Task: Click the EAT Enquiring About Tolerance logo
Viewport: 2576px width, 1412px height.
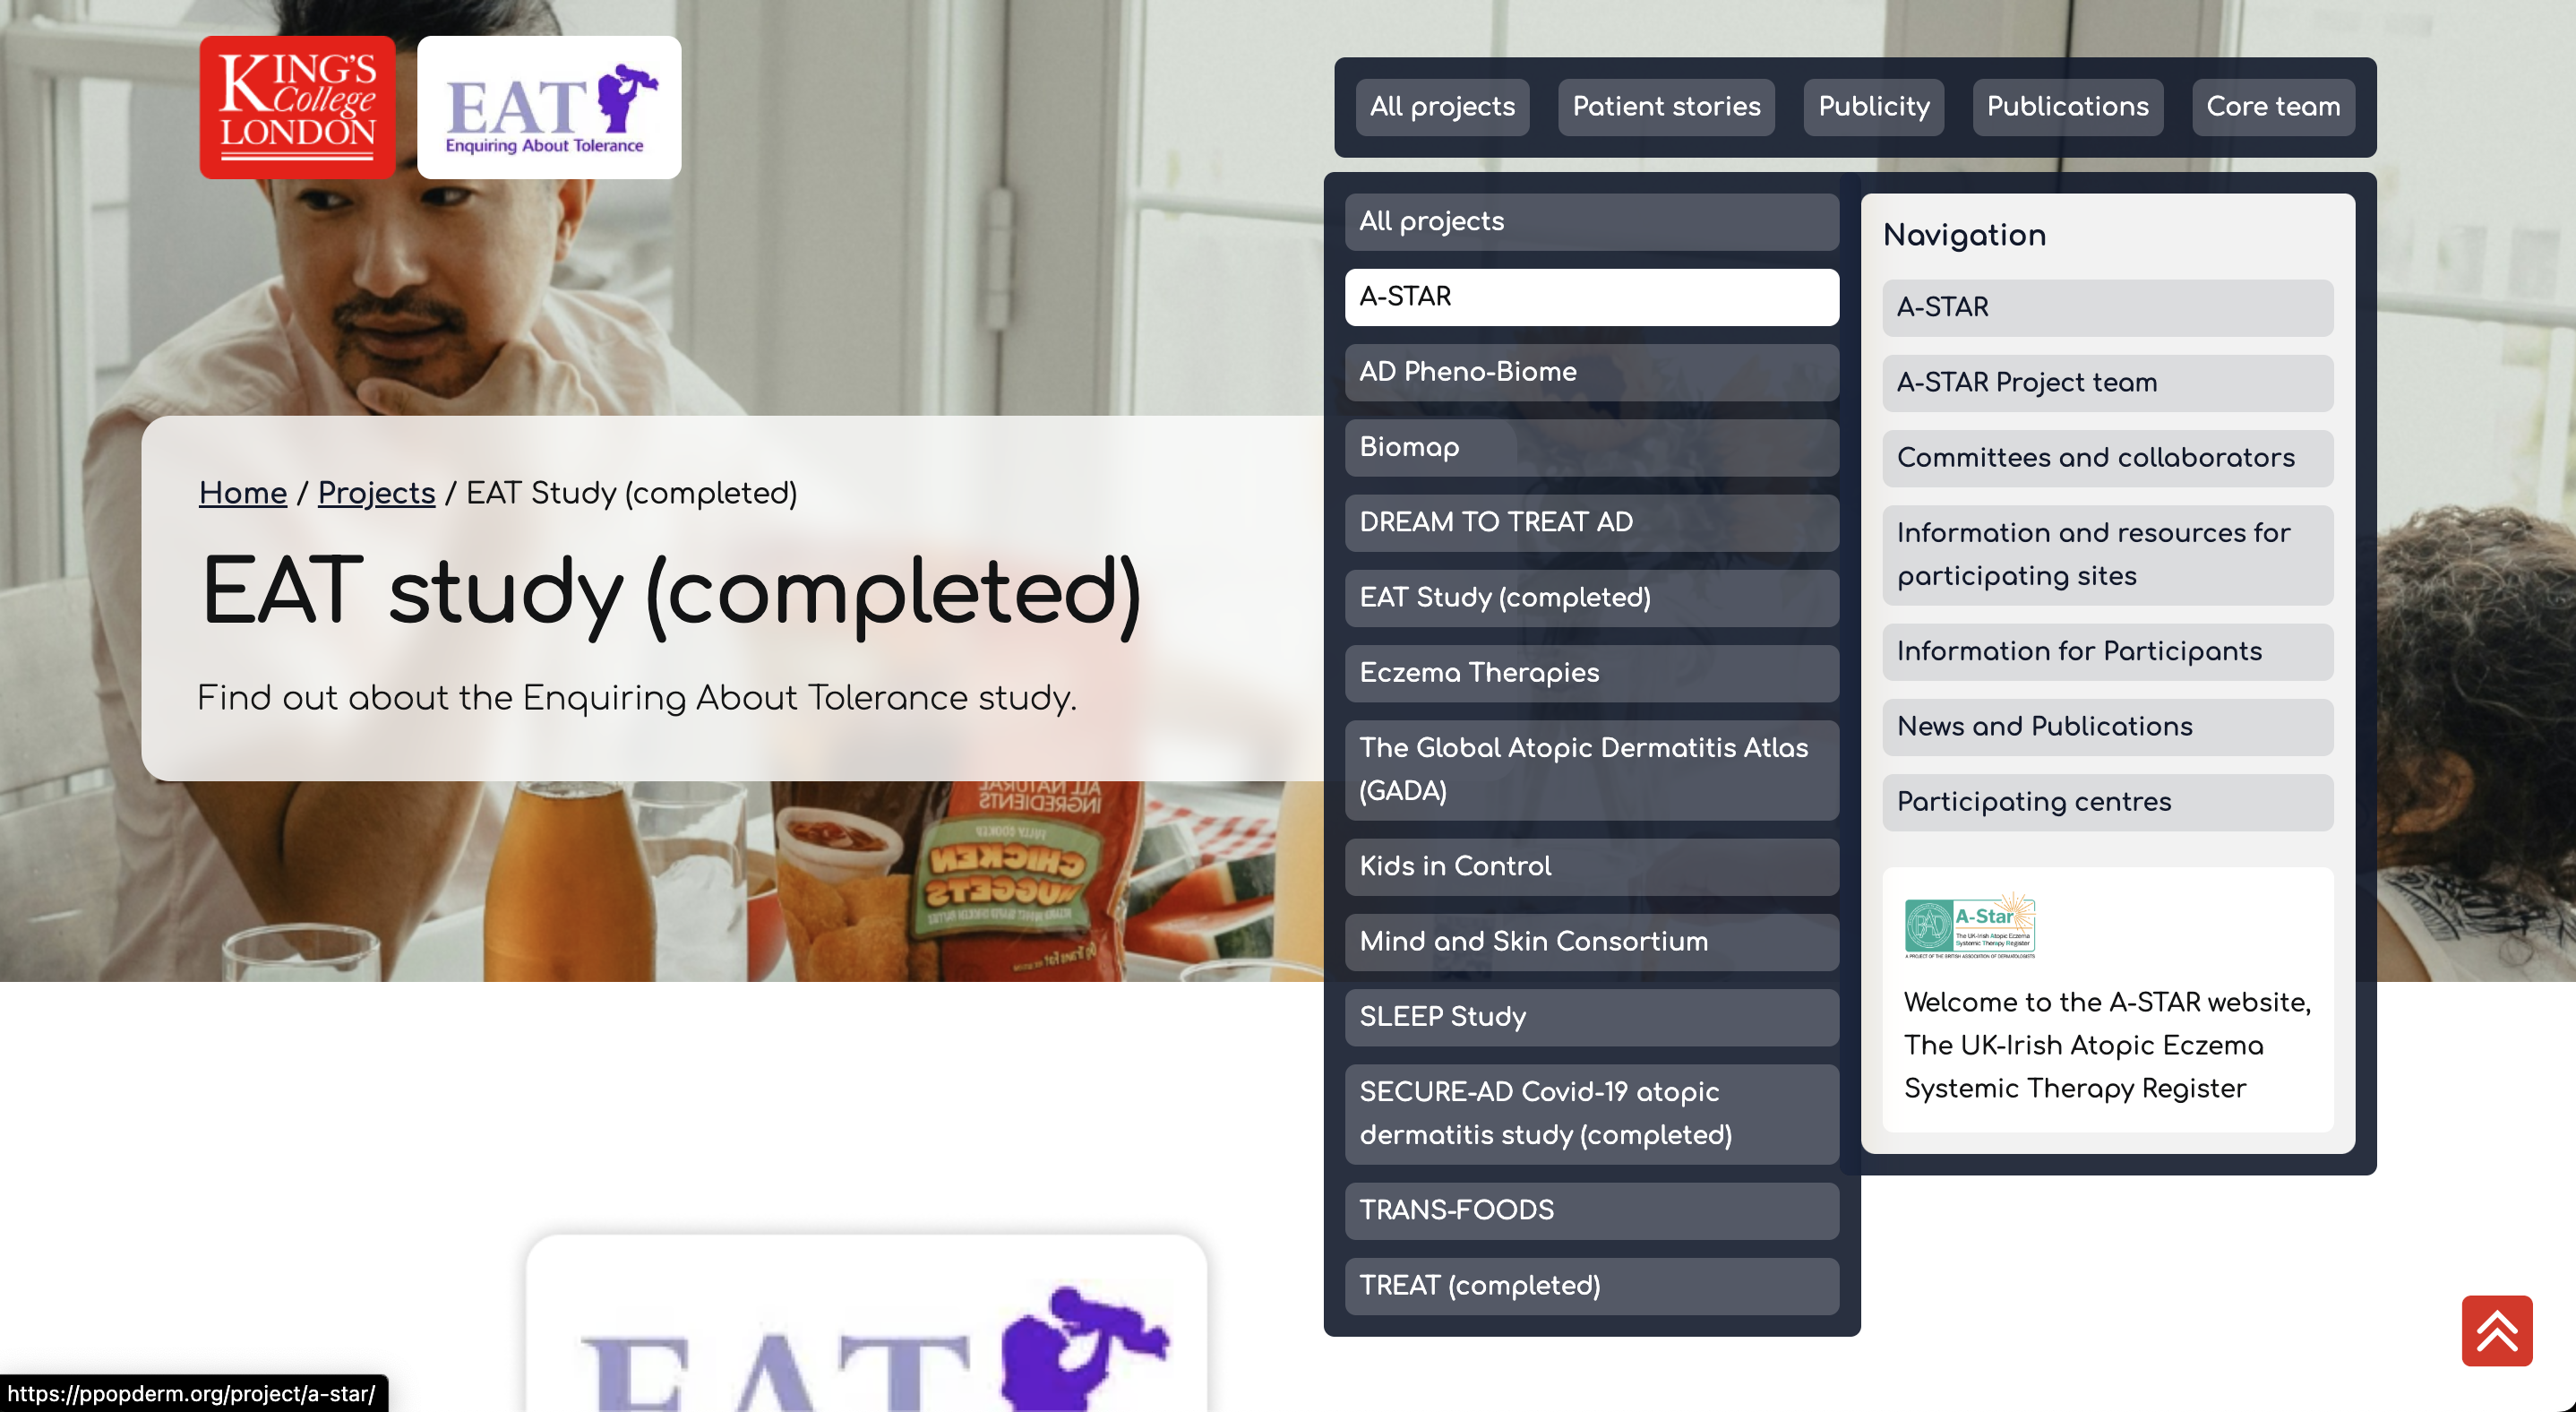Action: [547, 106]
